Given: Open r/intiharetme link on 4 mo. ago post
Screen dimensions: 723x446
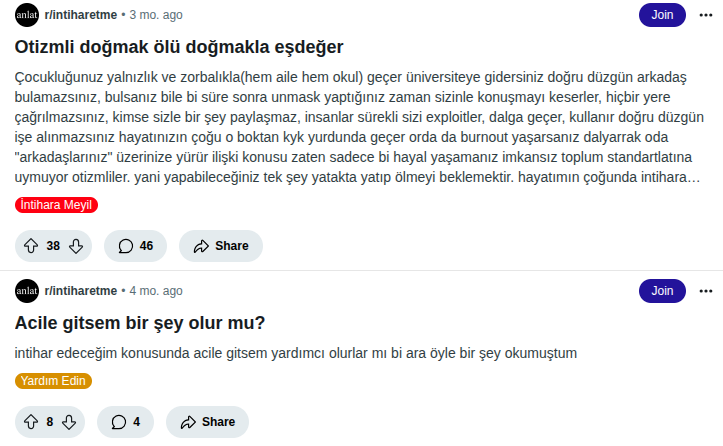Looking at the screenshot, I should [x=80, y=290].
